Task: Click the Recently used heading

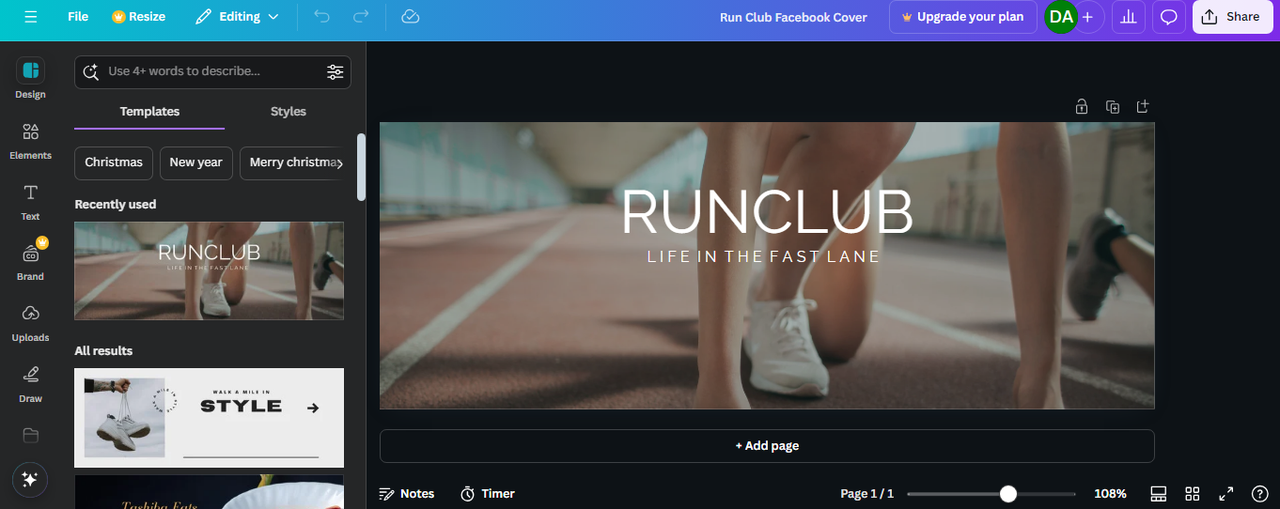Action: coord(115,204)
